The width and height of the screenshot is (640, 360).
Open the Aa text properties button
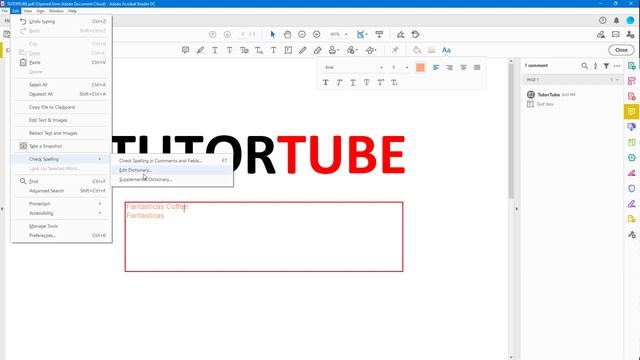[446, 50]
